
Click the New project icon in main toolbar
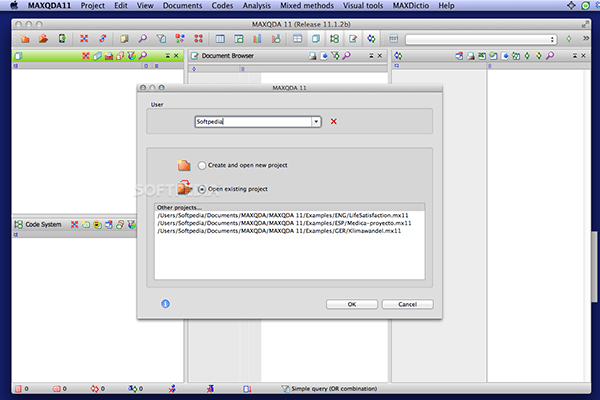pos(25,39)
